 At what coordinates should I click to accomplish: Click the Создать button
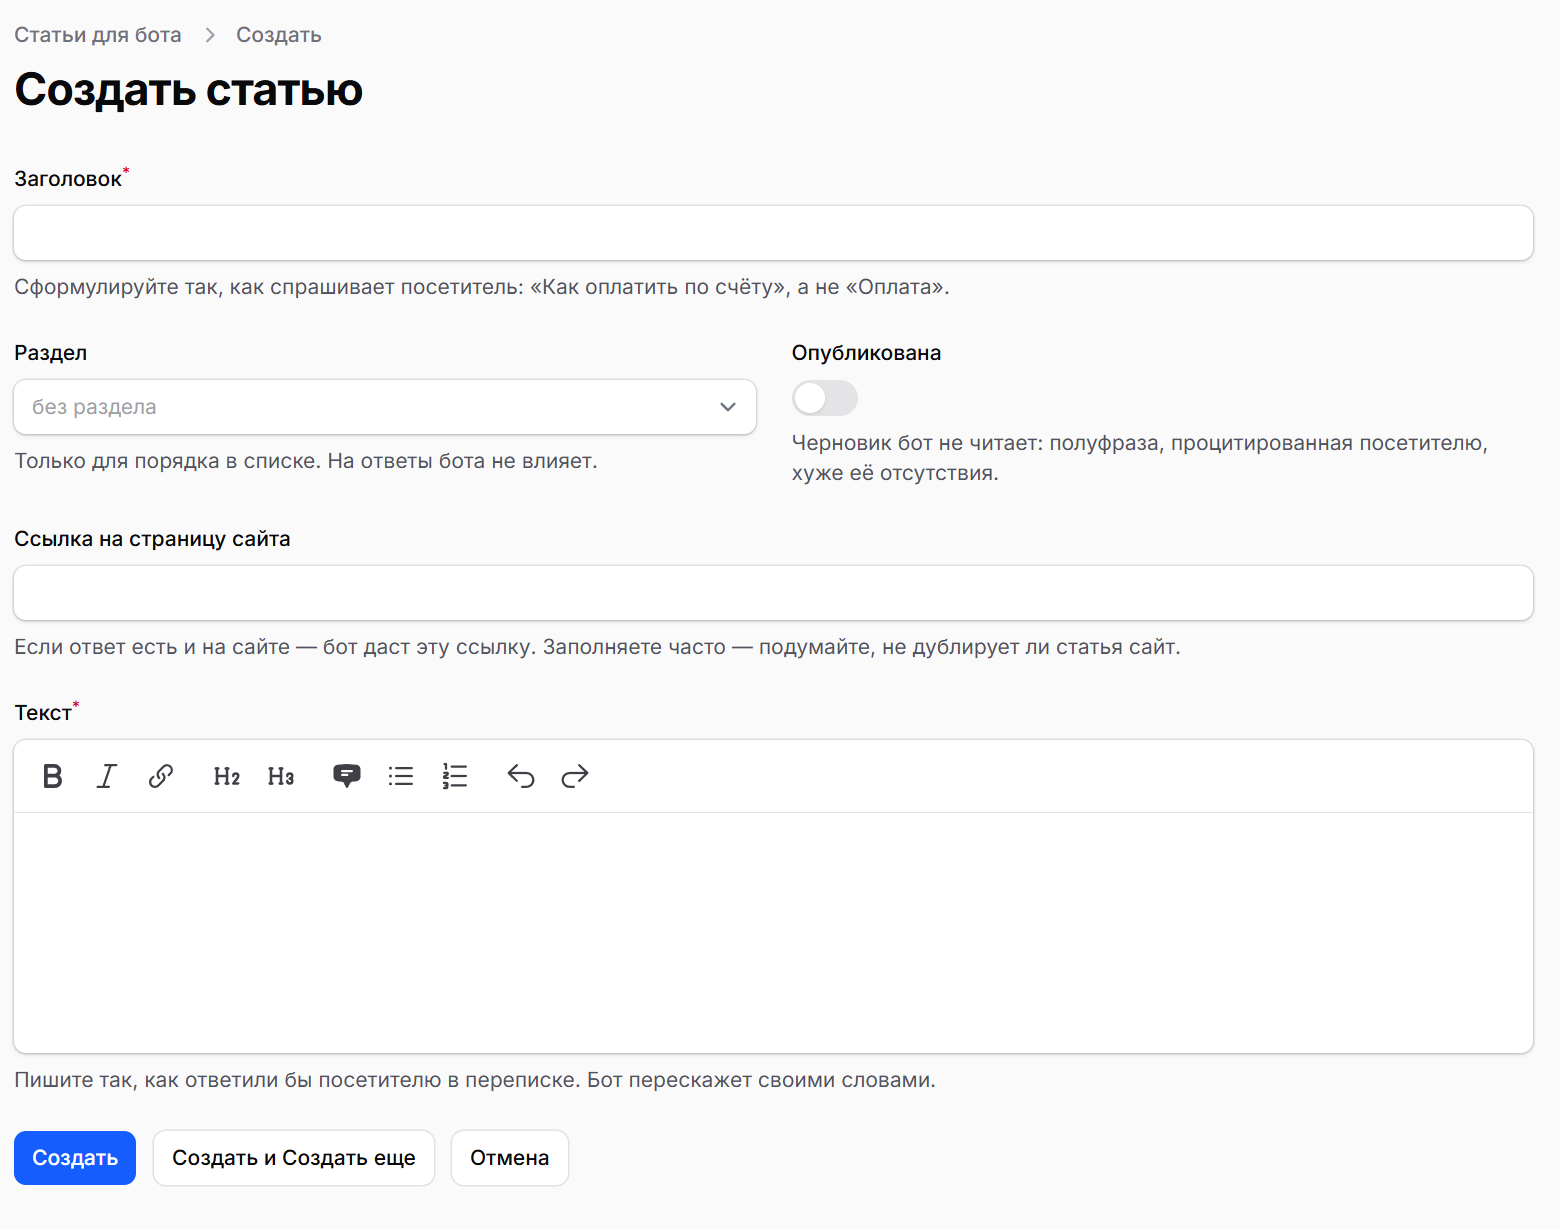75,1158
